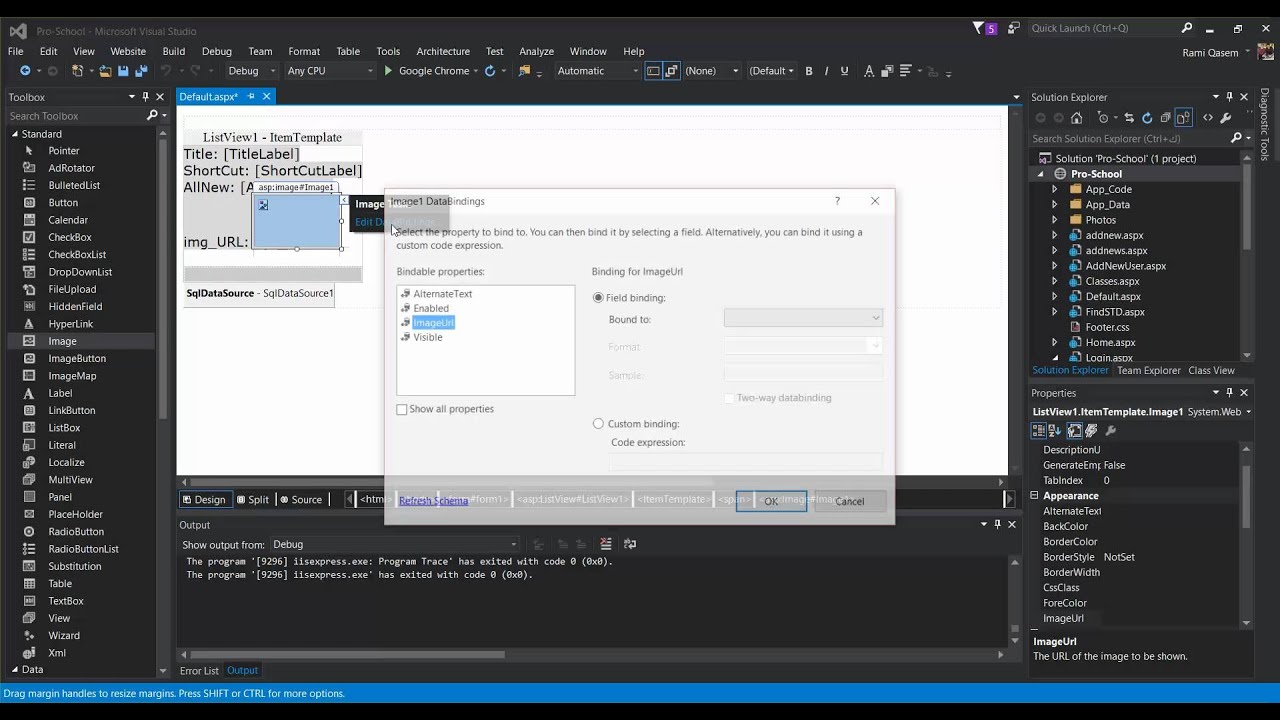Click the Clear All icon in Output toolbar

point(606,544)
